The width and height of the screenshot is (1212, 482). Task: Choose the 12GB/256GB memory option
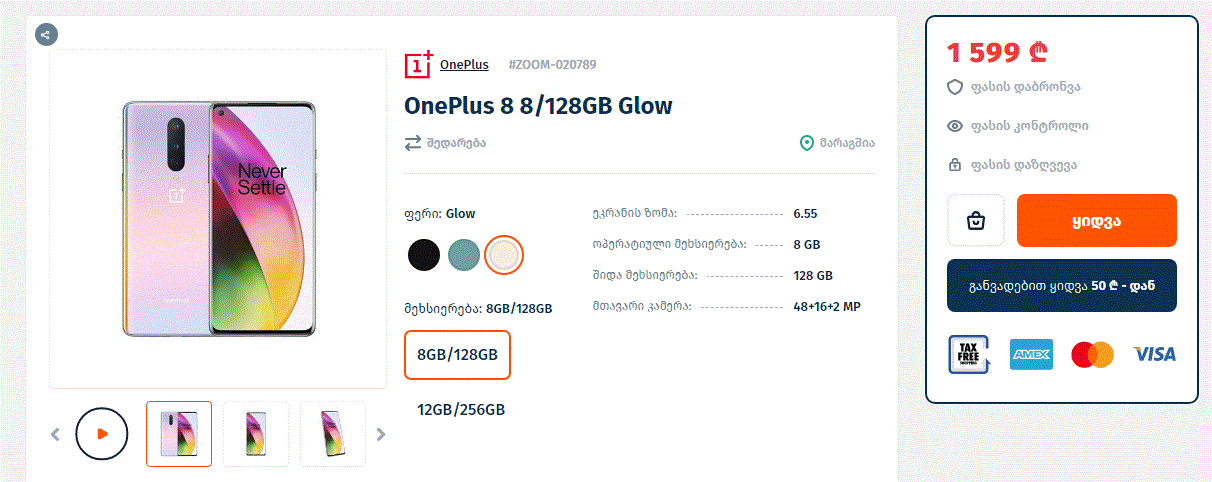coord(461,410)
